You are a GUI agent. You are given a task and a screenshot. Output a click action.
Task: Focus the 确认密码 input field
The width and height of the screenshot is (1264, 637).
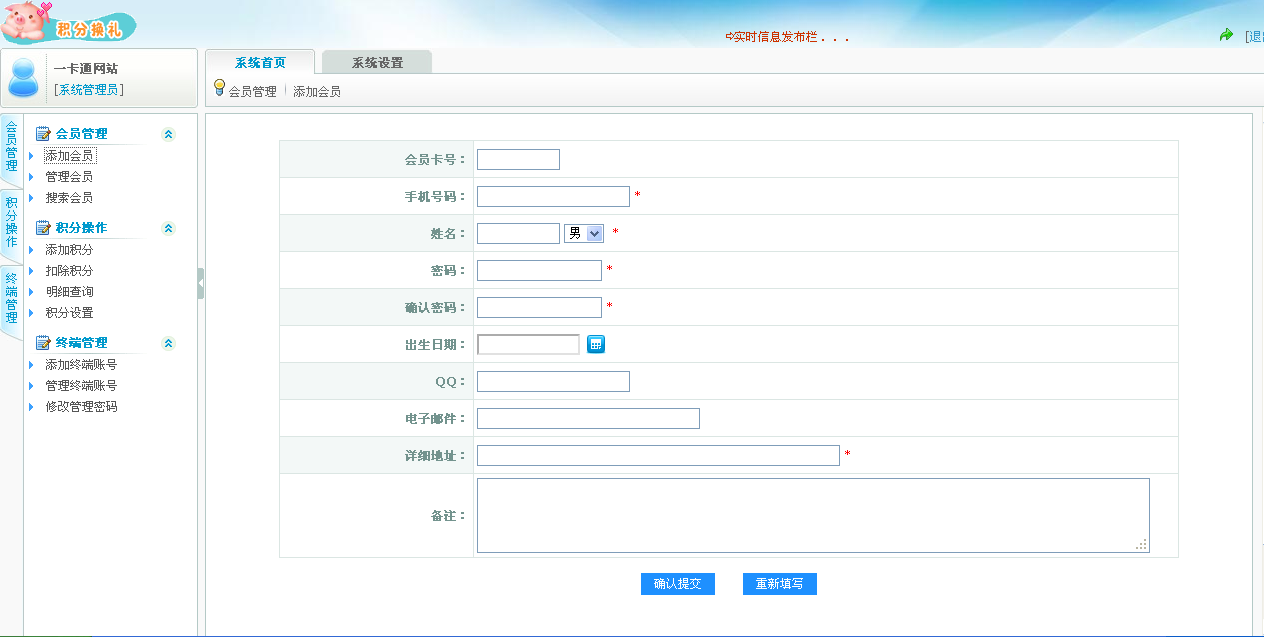click(x=539, y=307)
